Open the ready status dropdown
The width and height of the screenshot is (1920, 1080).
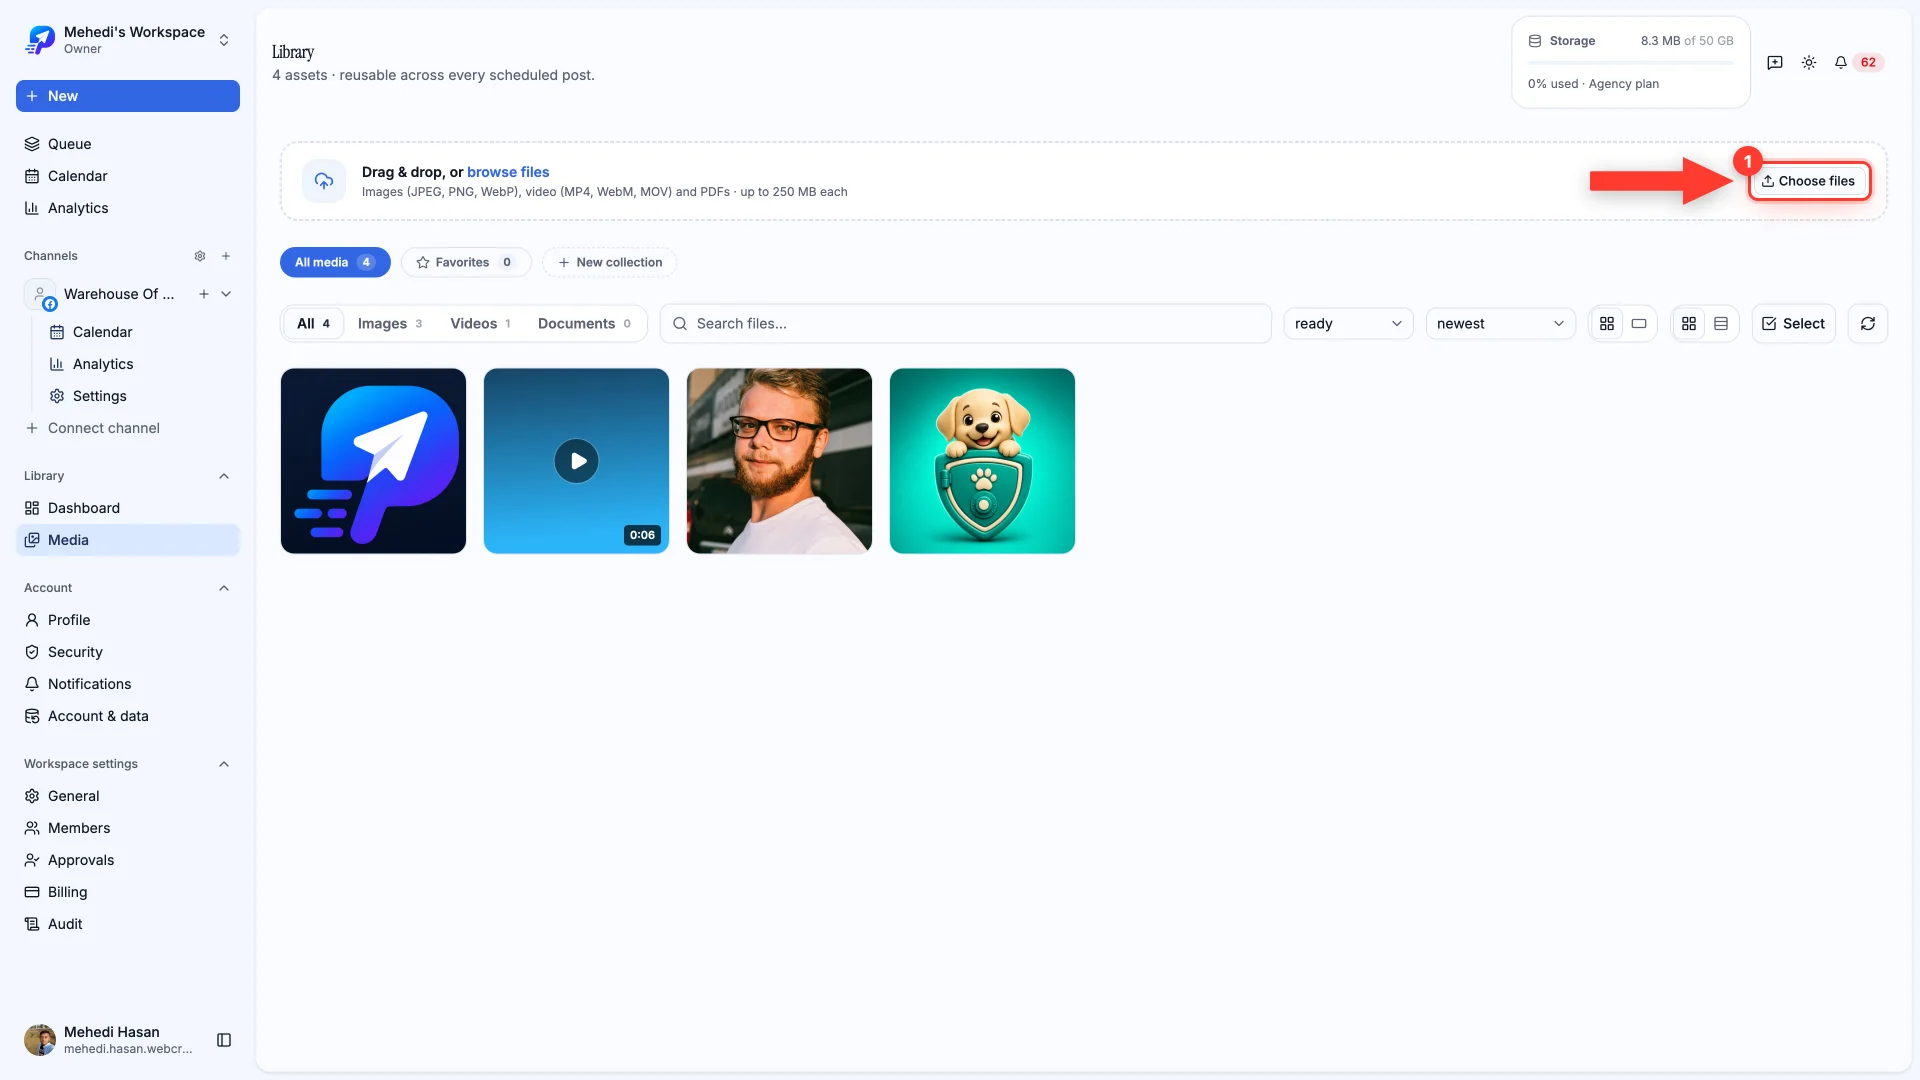pos(1348,324)
